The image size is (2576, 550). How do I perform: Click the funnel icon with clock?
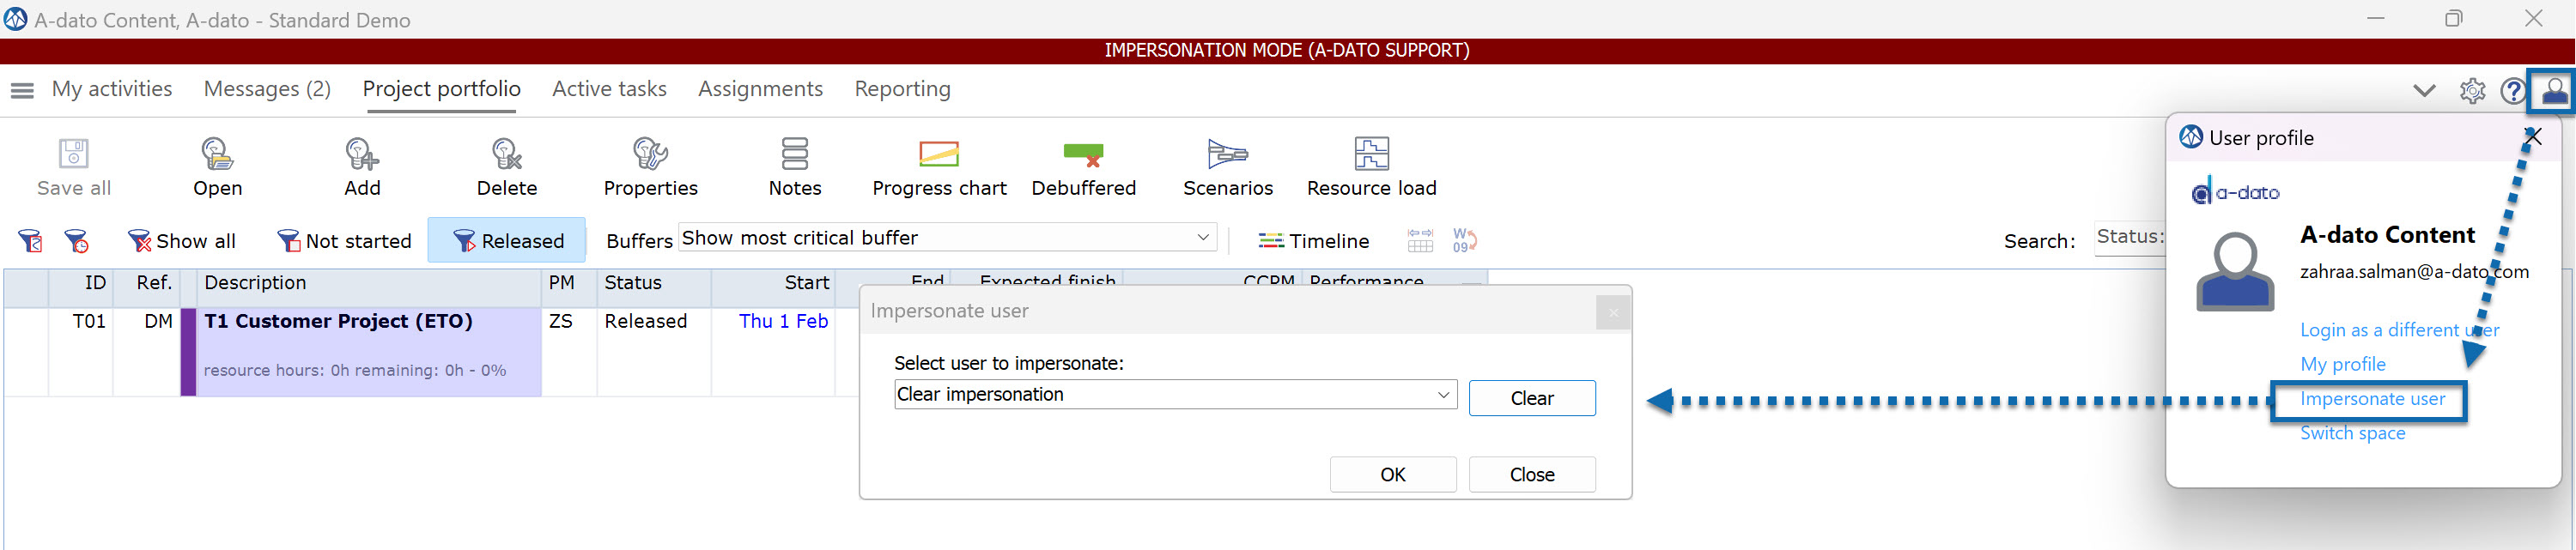76,241
